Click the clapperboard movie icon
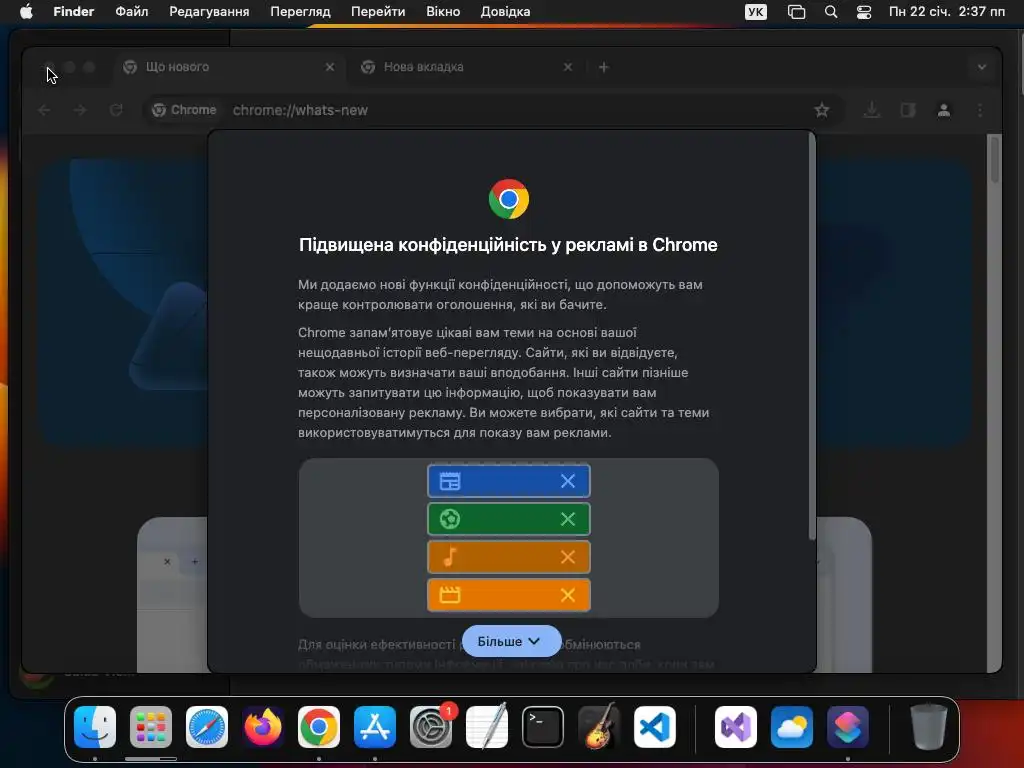Screen dimensions: 1024x768 click(x=450, y=595)
